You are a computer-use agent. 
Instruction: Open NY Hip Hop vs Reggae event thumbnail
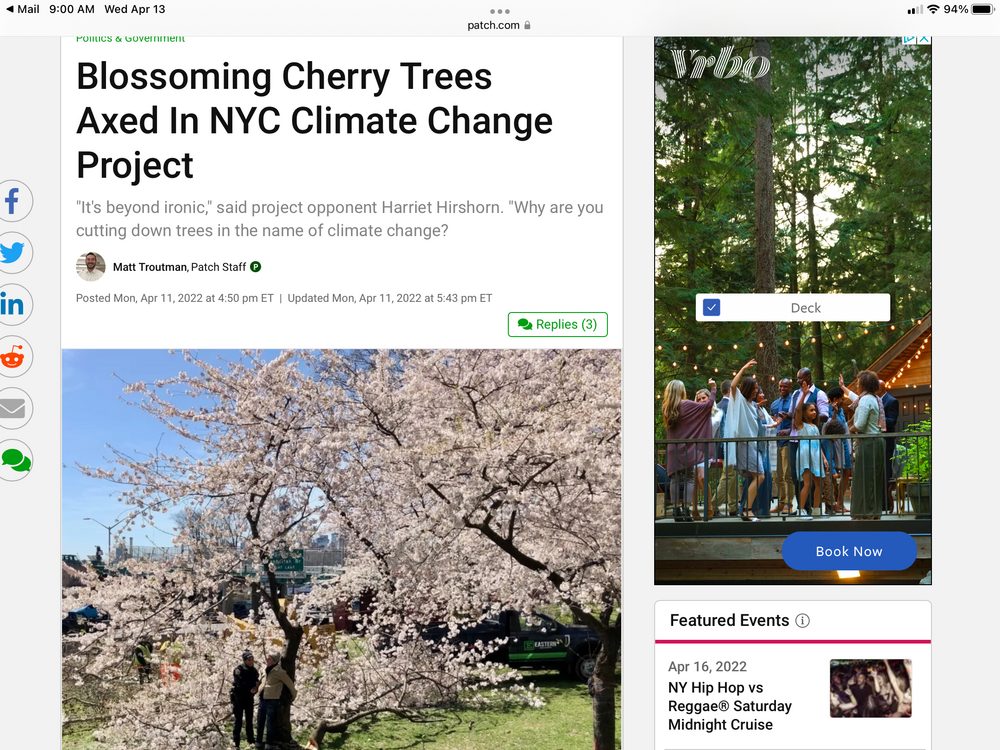pos(871,689)
